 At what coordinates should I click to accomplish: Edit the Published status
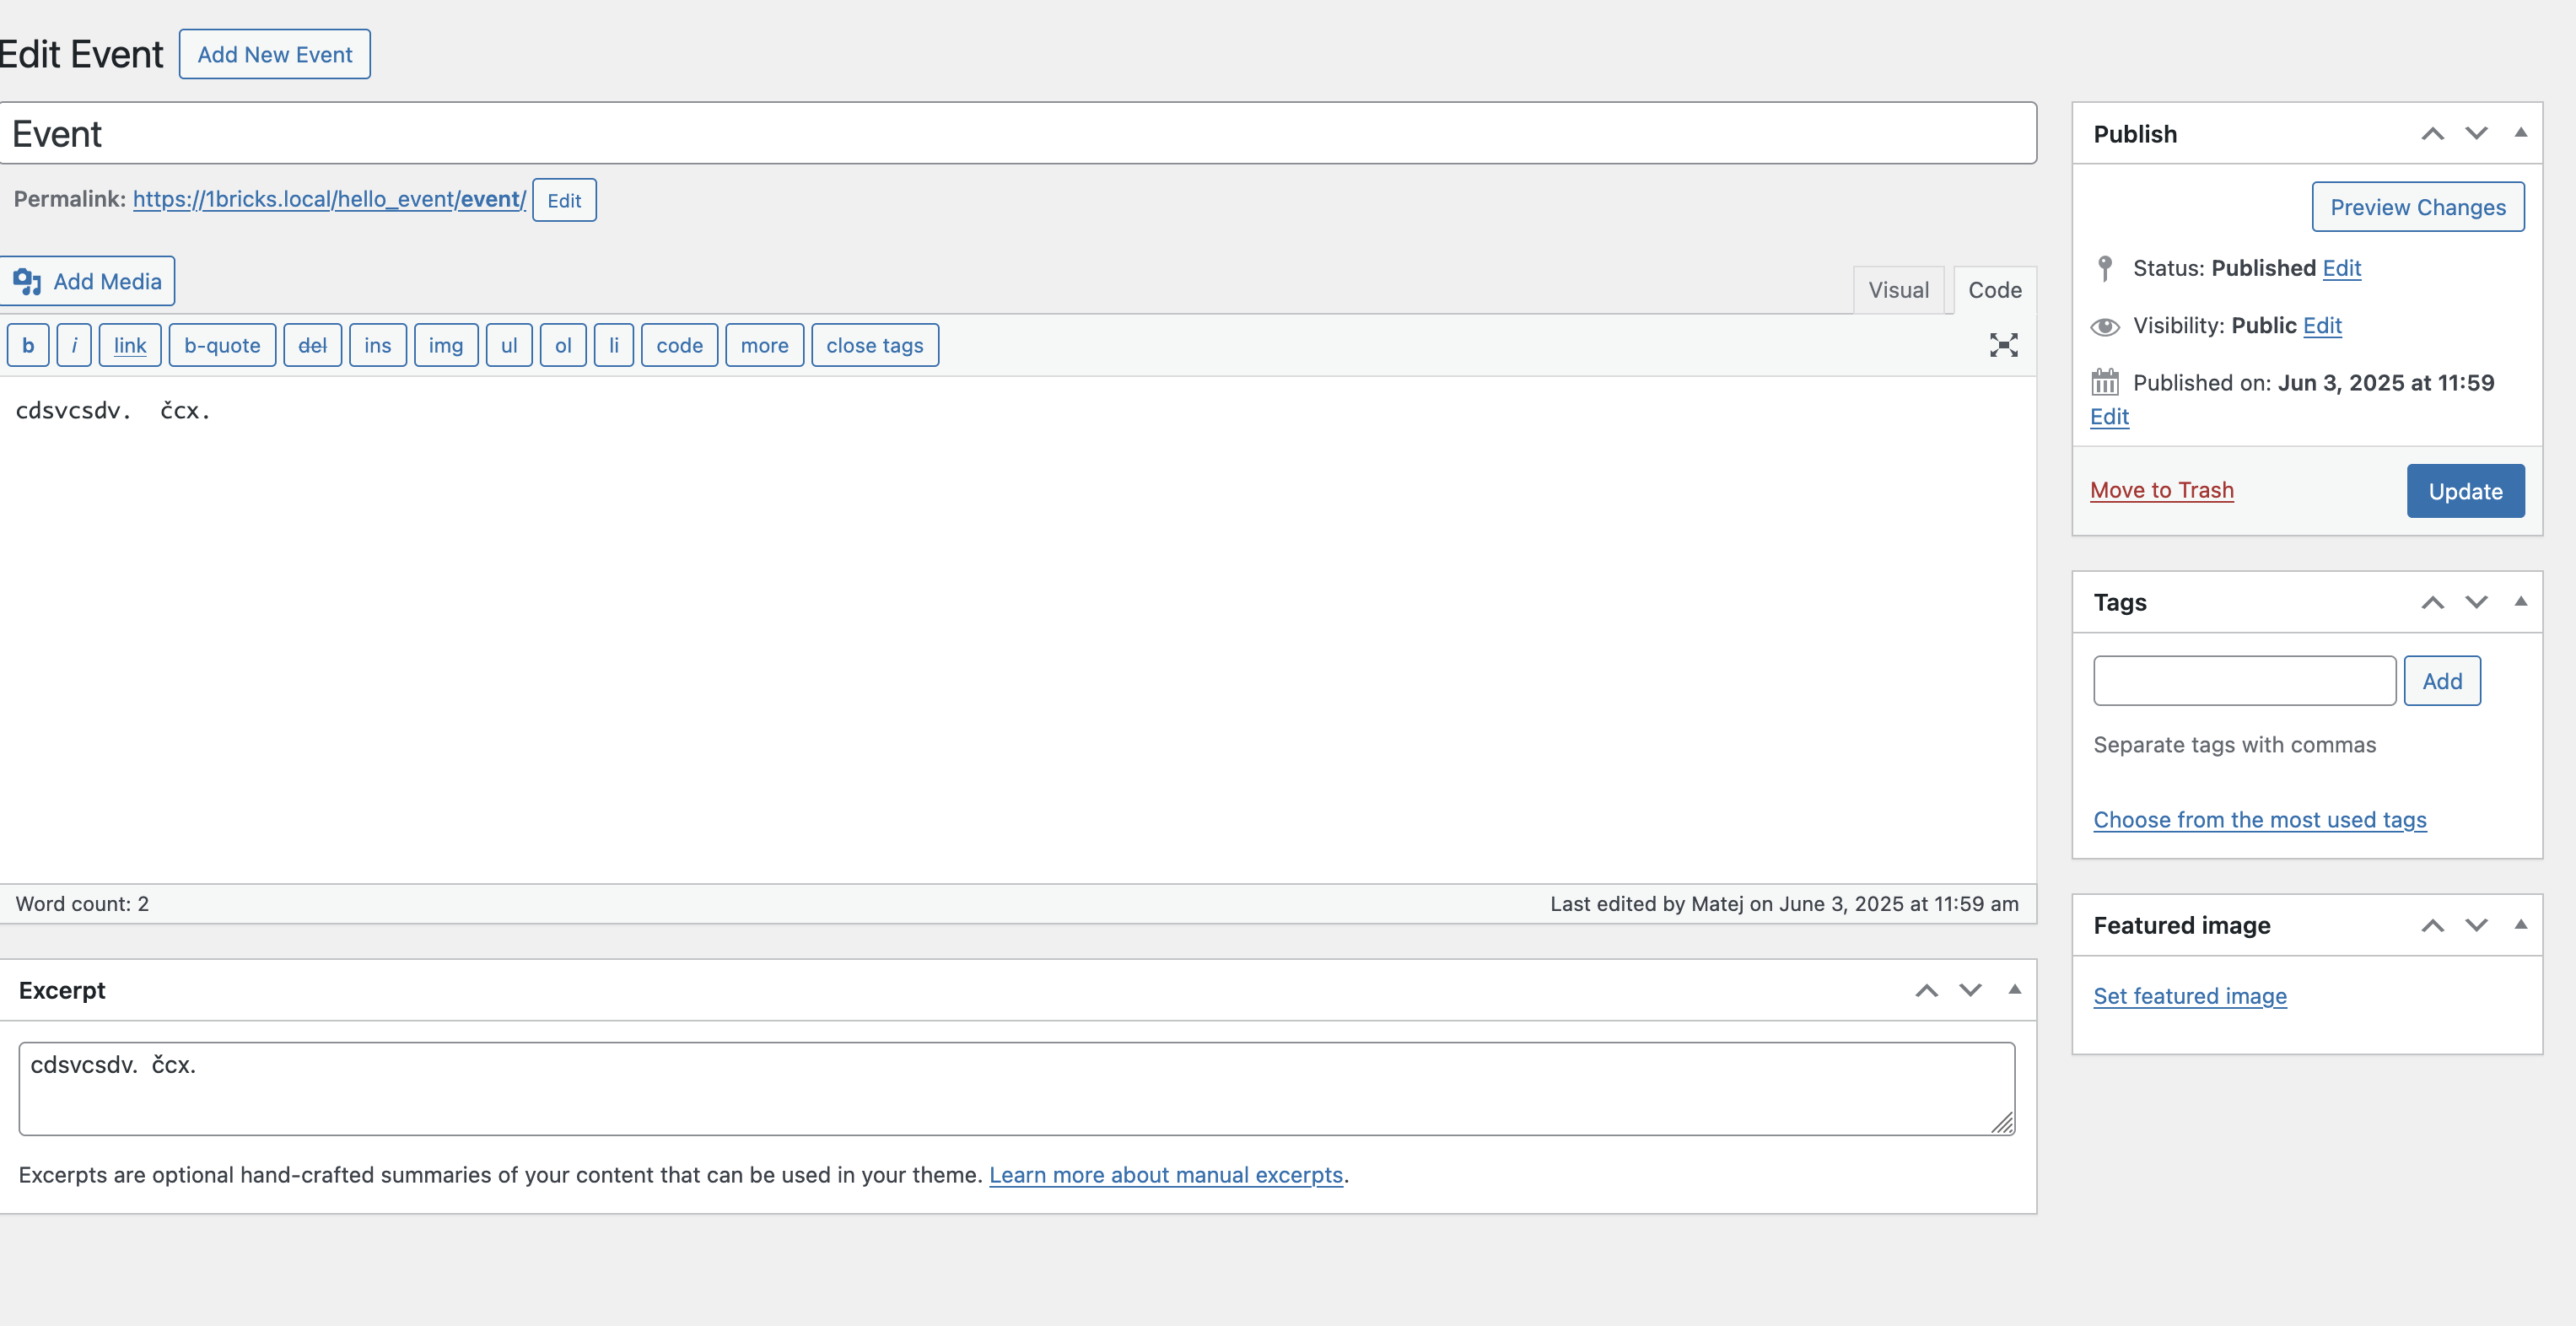pos(2342,268)
